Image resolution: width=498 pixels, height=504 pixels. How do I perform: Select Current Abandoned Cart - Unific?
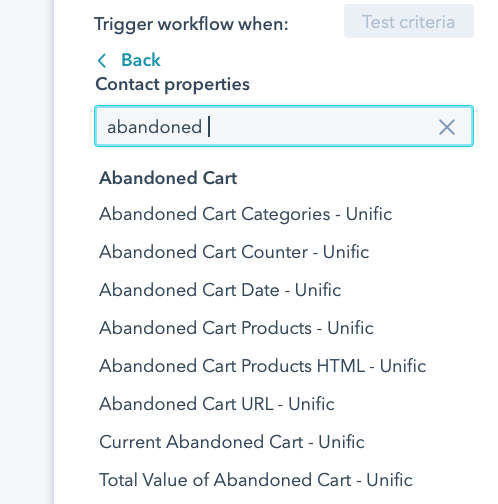232,442
